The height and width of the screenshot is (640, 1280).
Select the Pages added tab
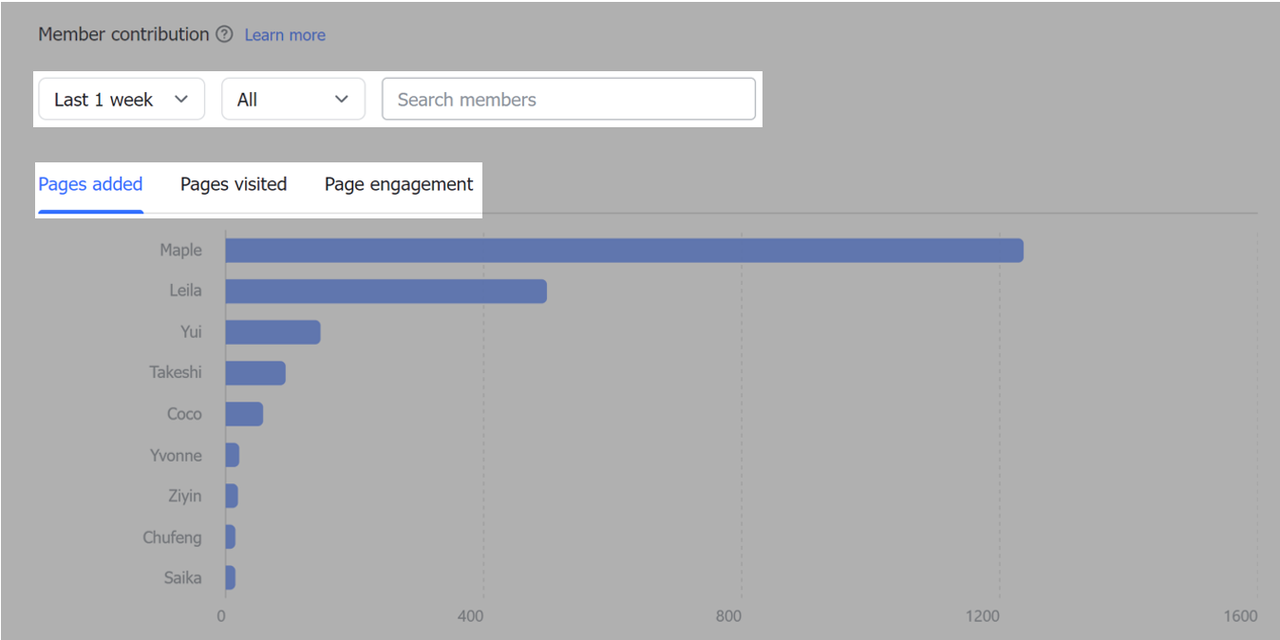pos(90,184)
